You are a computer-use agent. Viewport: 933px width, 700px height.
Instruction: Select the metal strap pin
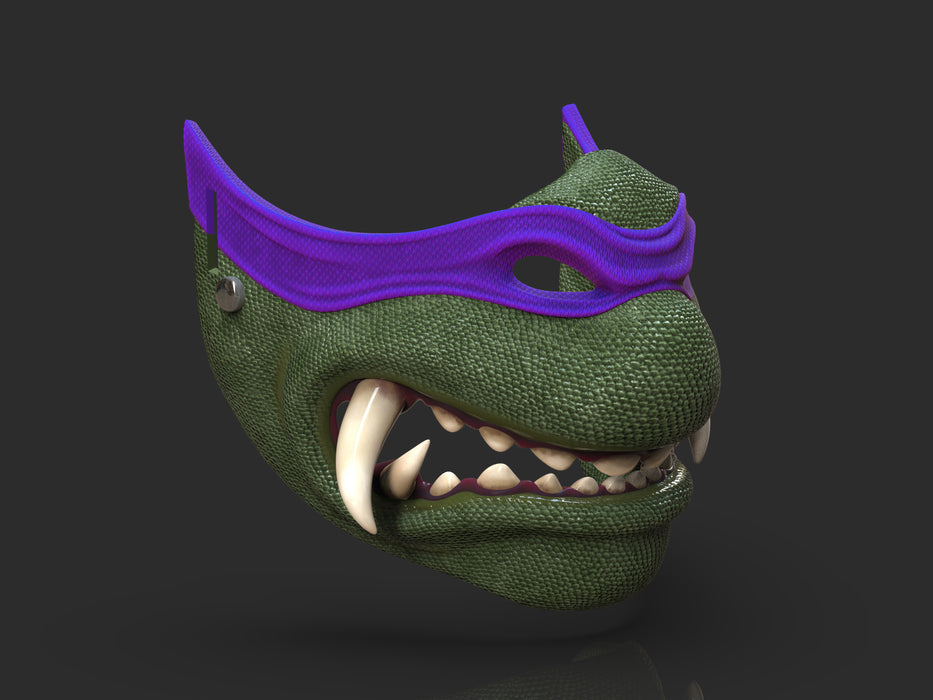(x=228, y=294)
